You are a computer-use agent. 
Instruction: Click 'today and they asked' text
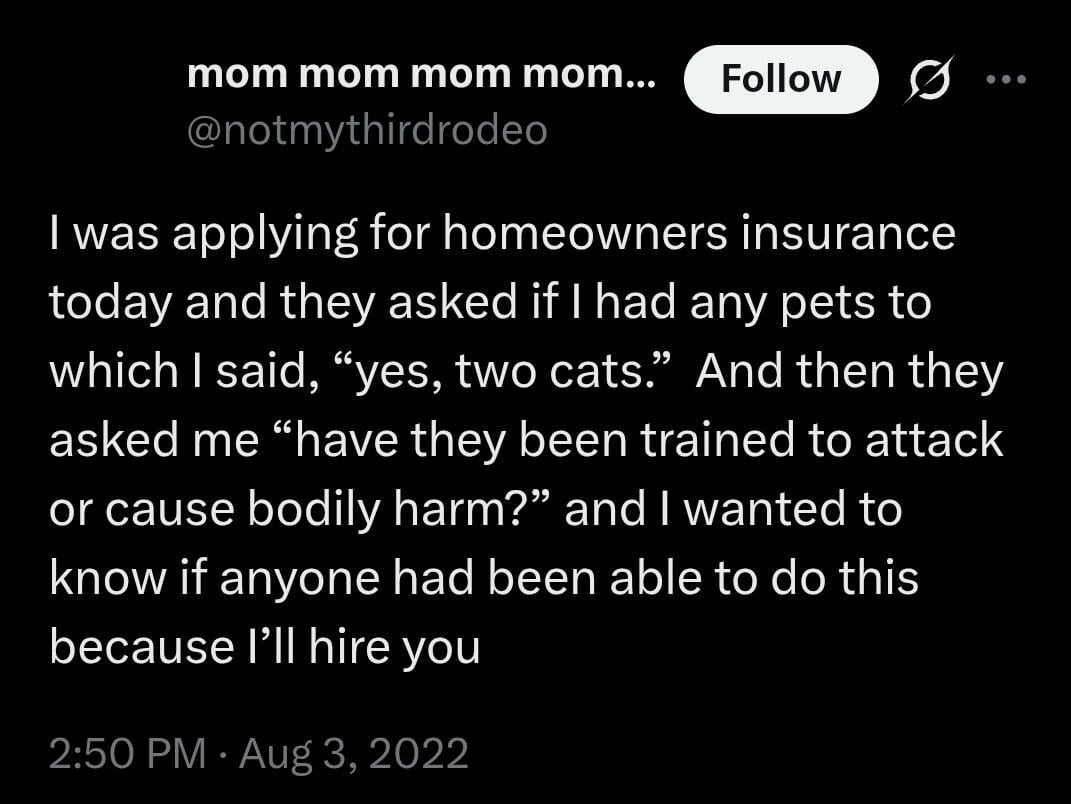(283, 303)
